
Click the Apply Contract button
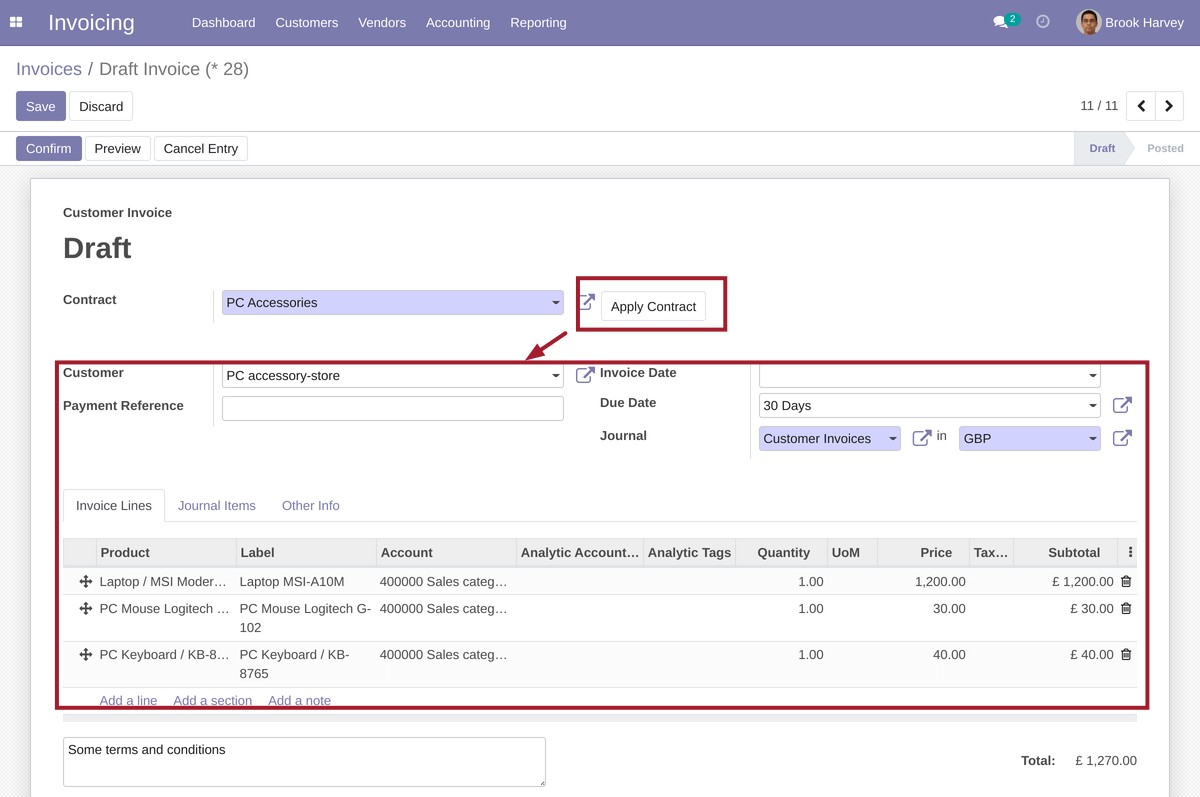pos(653,306)
